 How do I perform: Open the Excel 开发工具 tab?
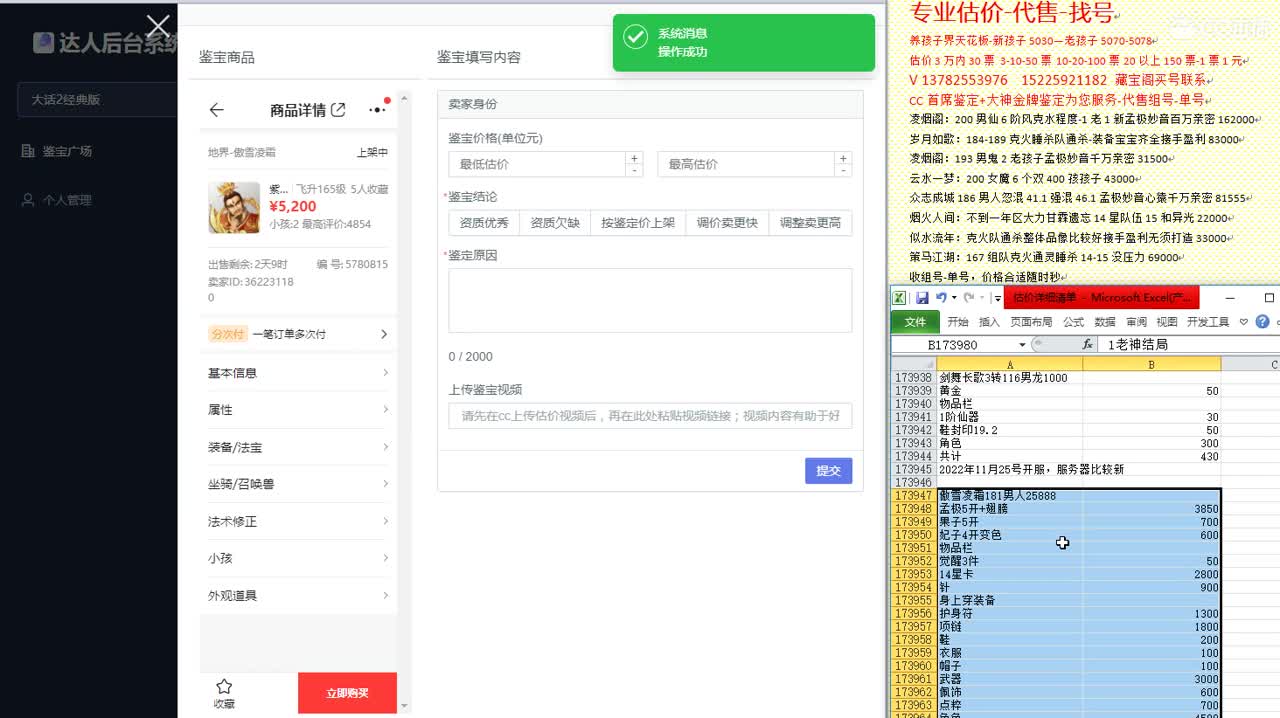[1208, 322]
